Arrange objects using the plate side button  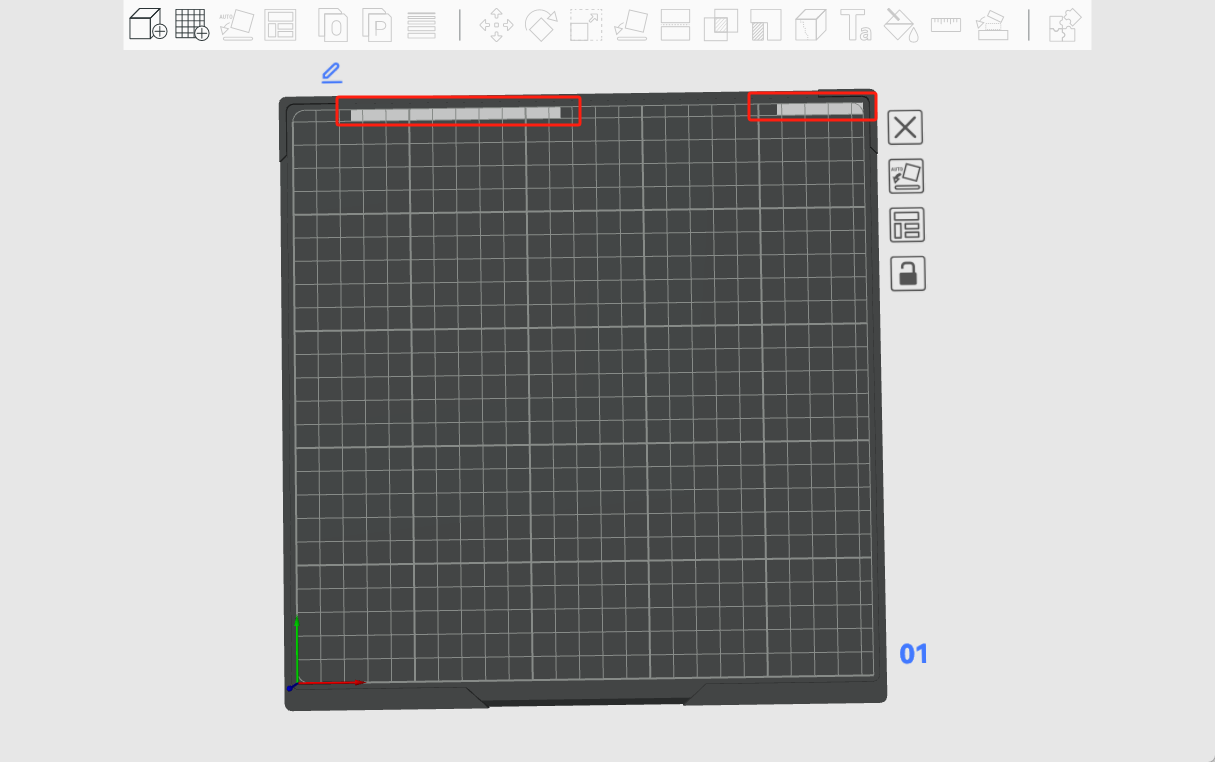tap(907, 225)
